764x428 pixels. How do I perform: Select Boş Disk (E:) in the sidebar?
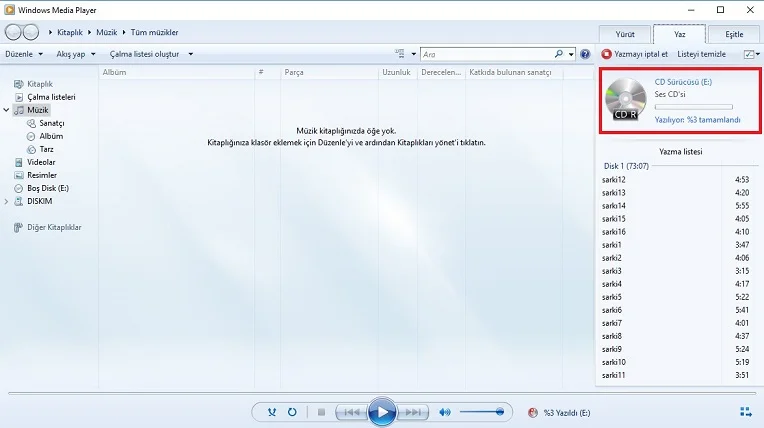48,188
